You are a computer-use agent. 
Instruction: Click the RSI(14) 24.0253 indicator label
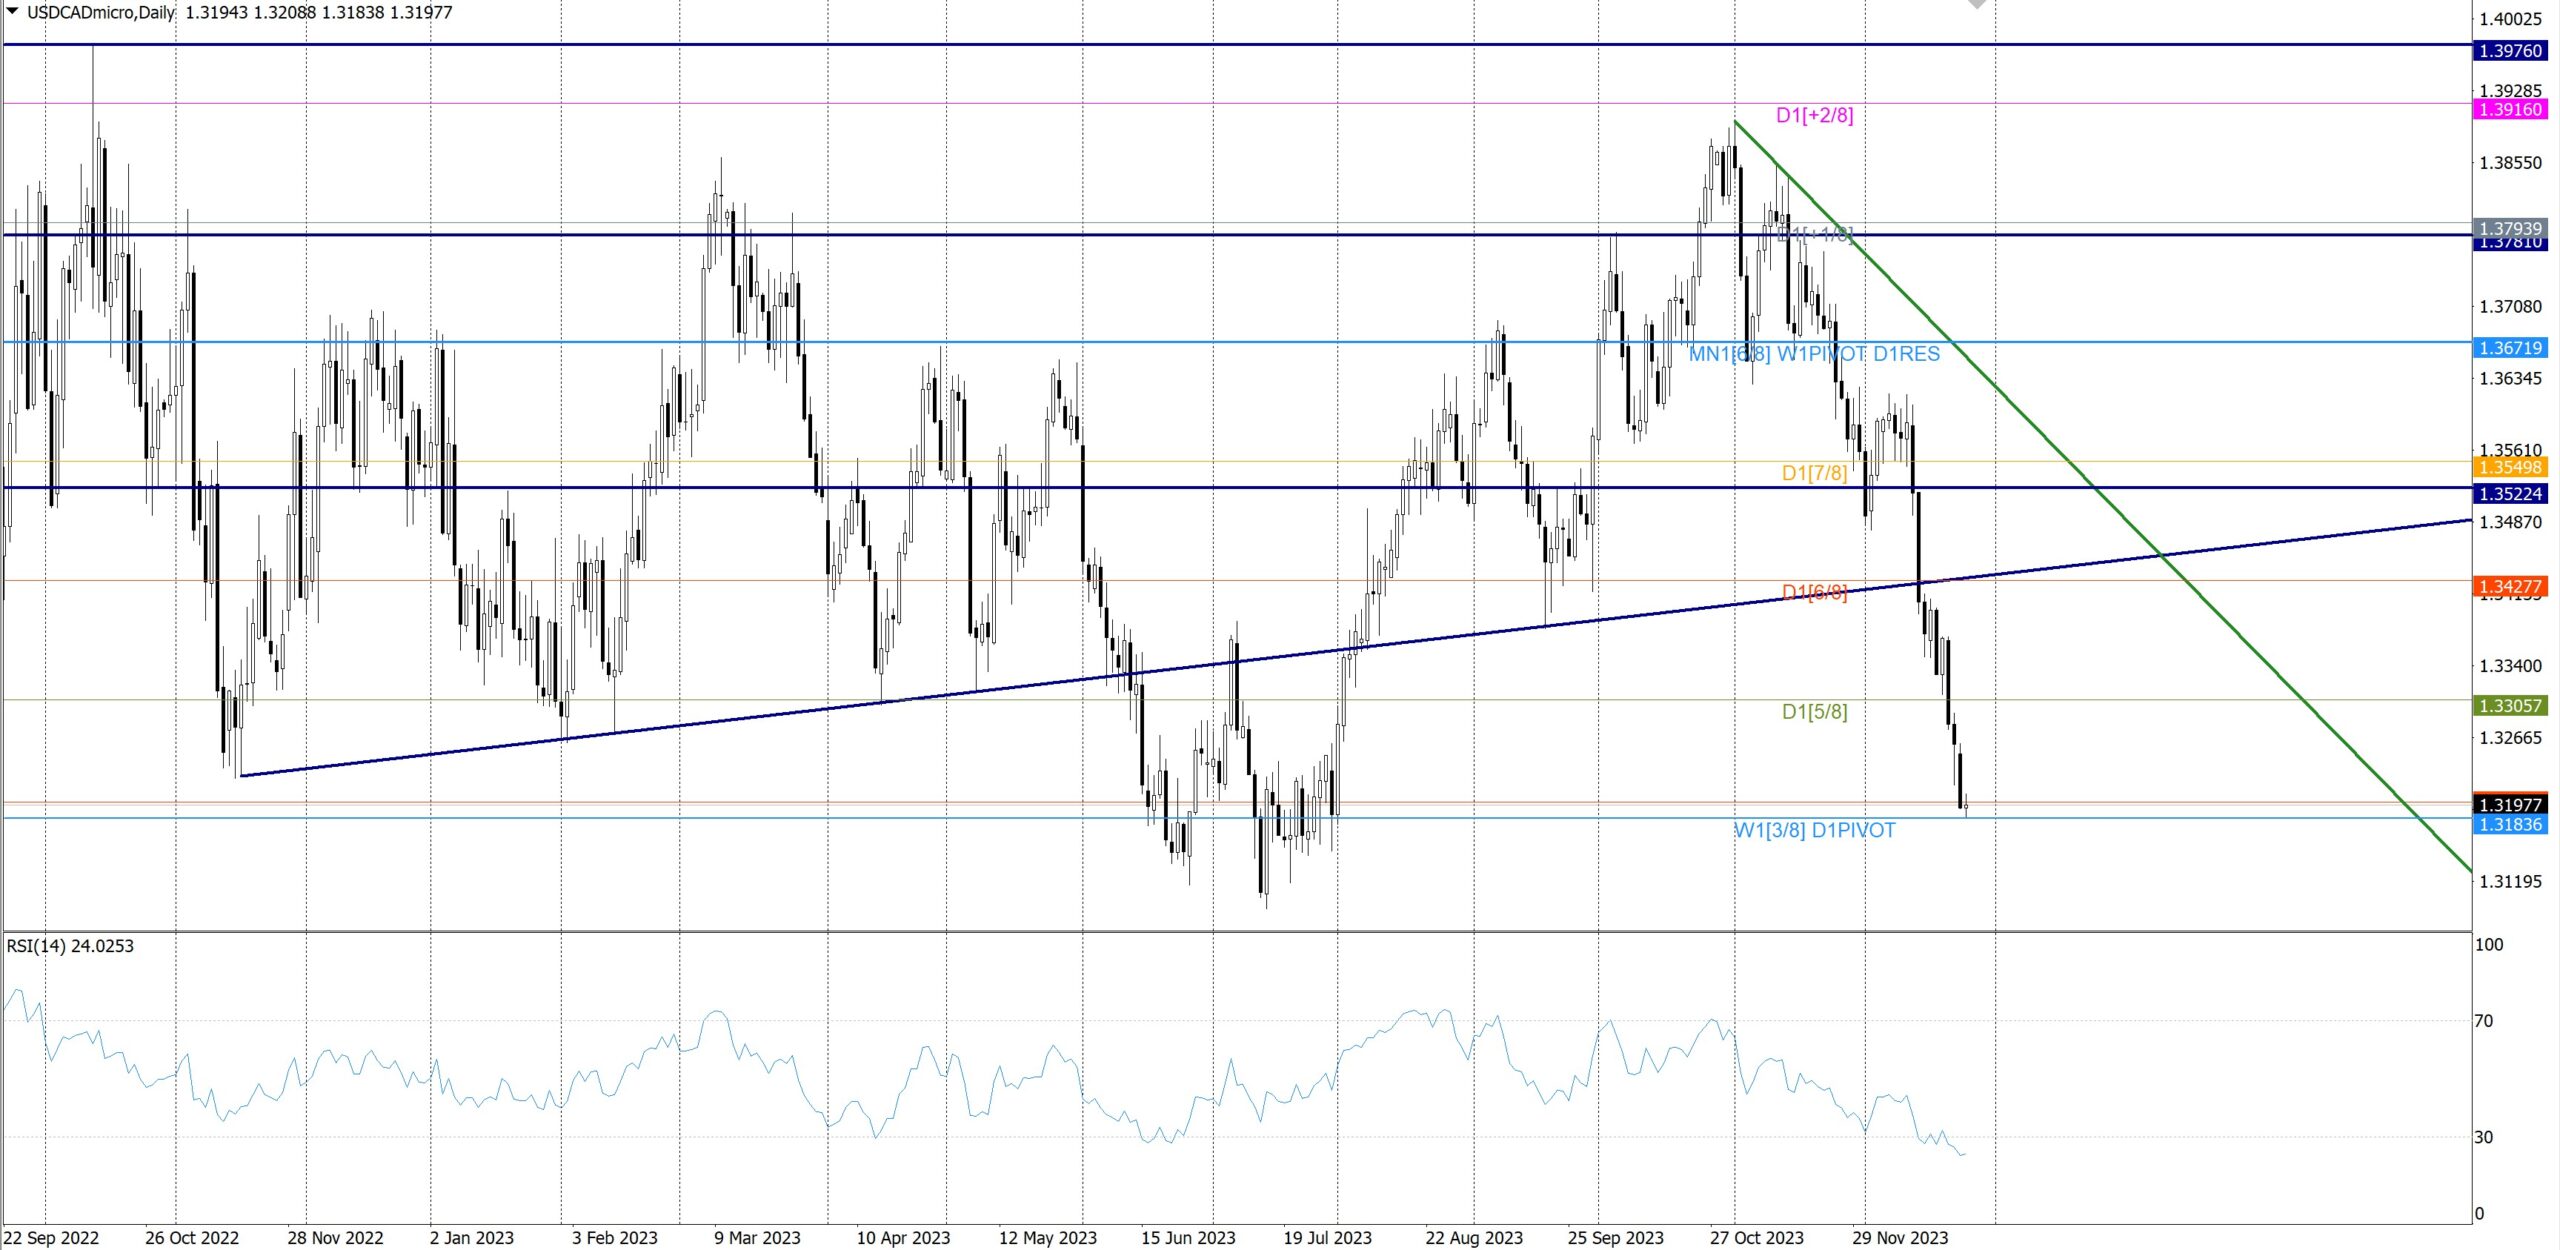coord(70,946)
